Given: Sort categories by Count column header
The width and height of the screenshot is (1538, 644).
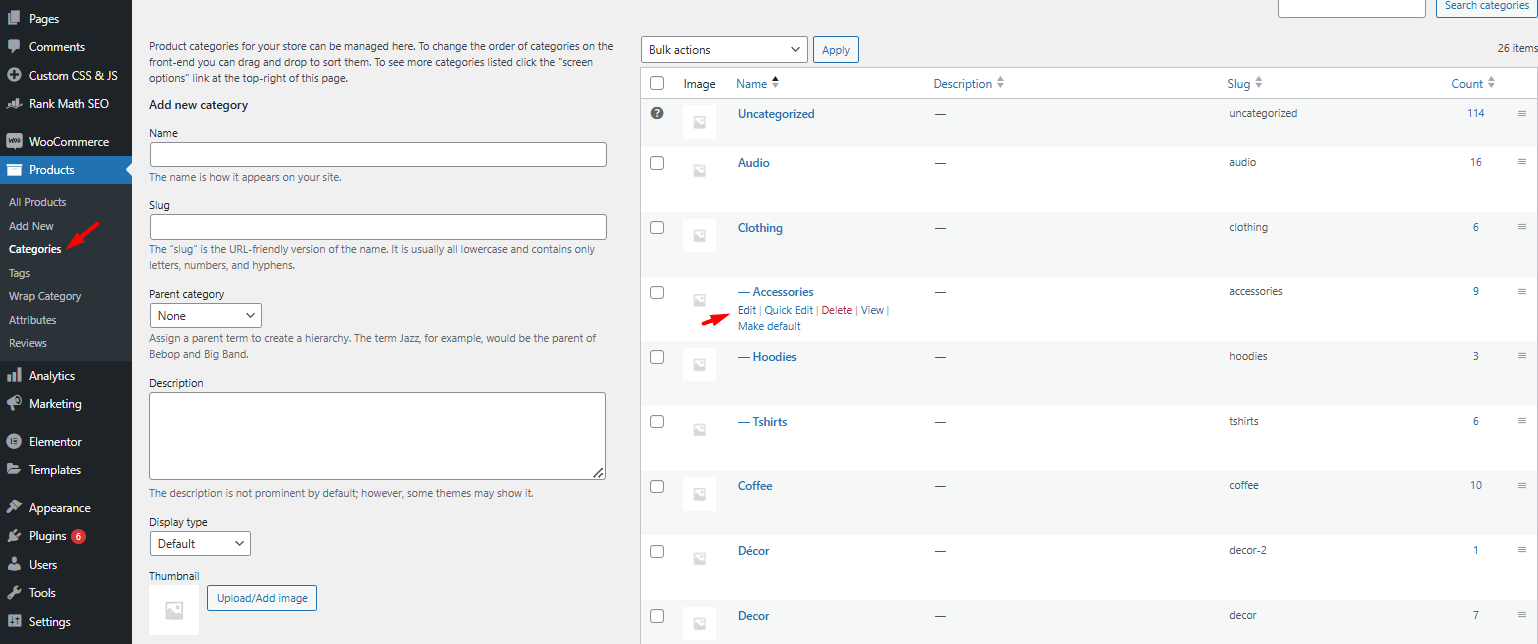Looking at the screenshot, I should point(1467,84).
